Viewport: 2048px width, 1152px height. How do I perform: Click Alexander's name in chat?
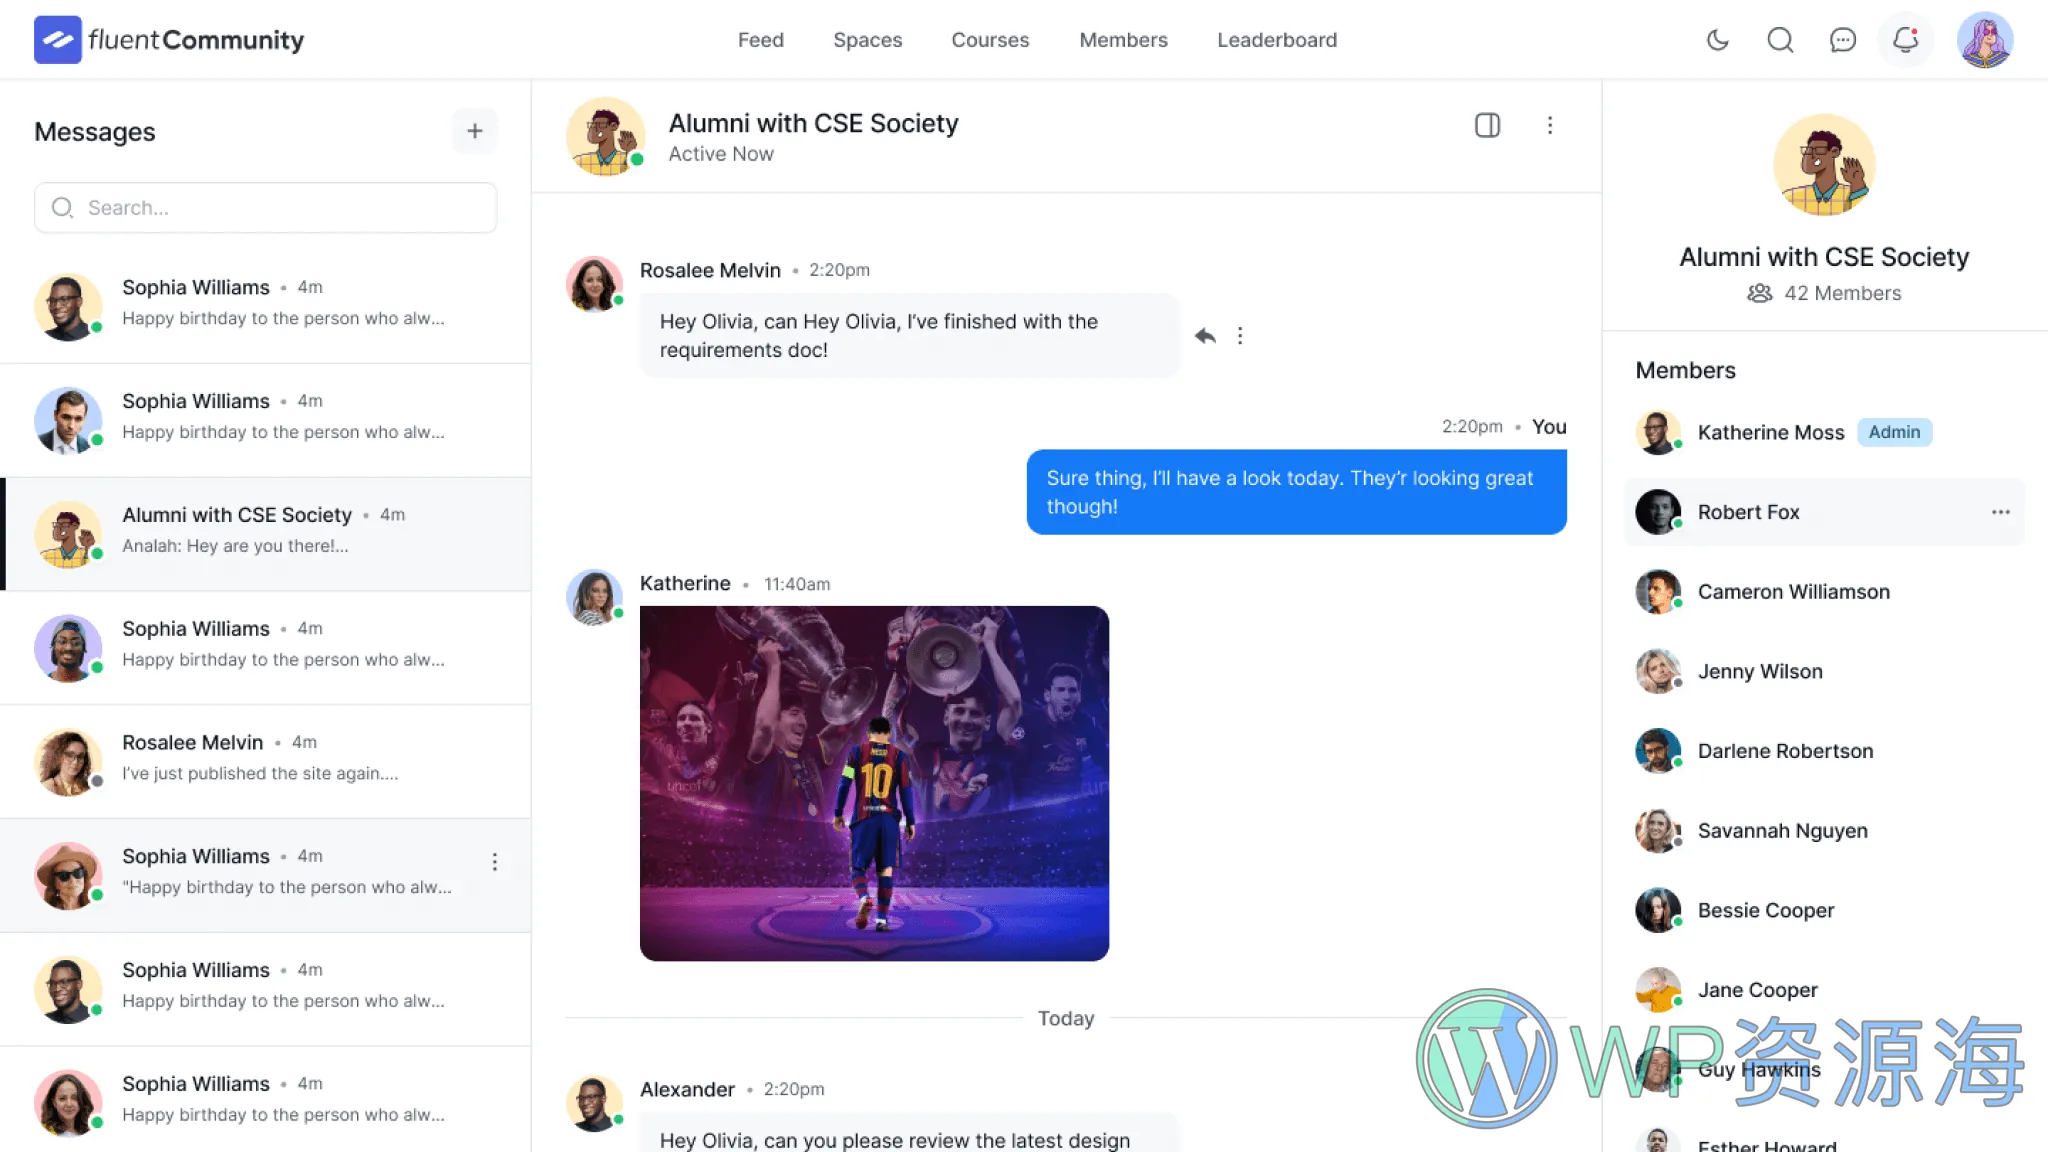click(687, 1089)
